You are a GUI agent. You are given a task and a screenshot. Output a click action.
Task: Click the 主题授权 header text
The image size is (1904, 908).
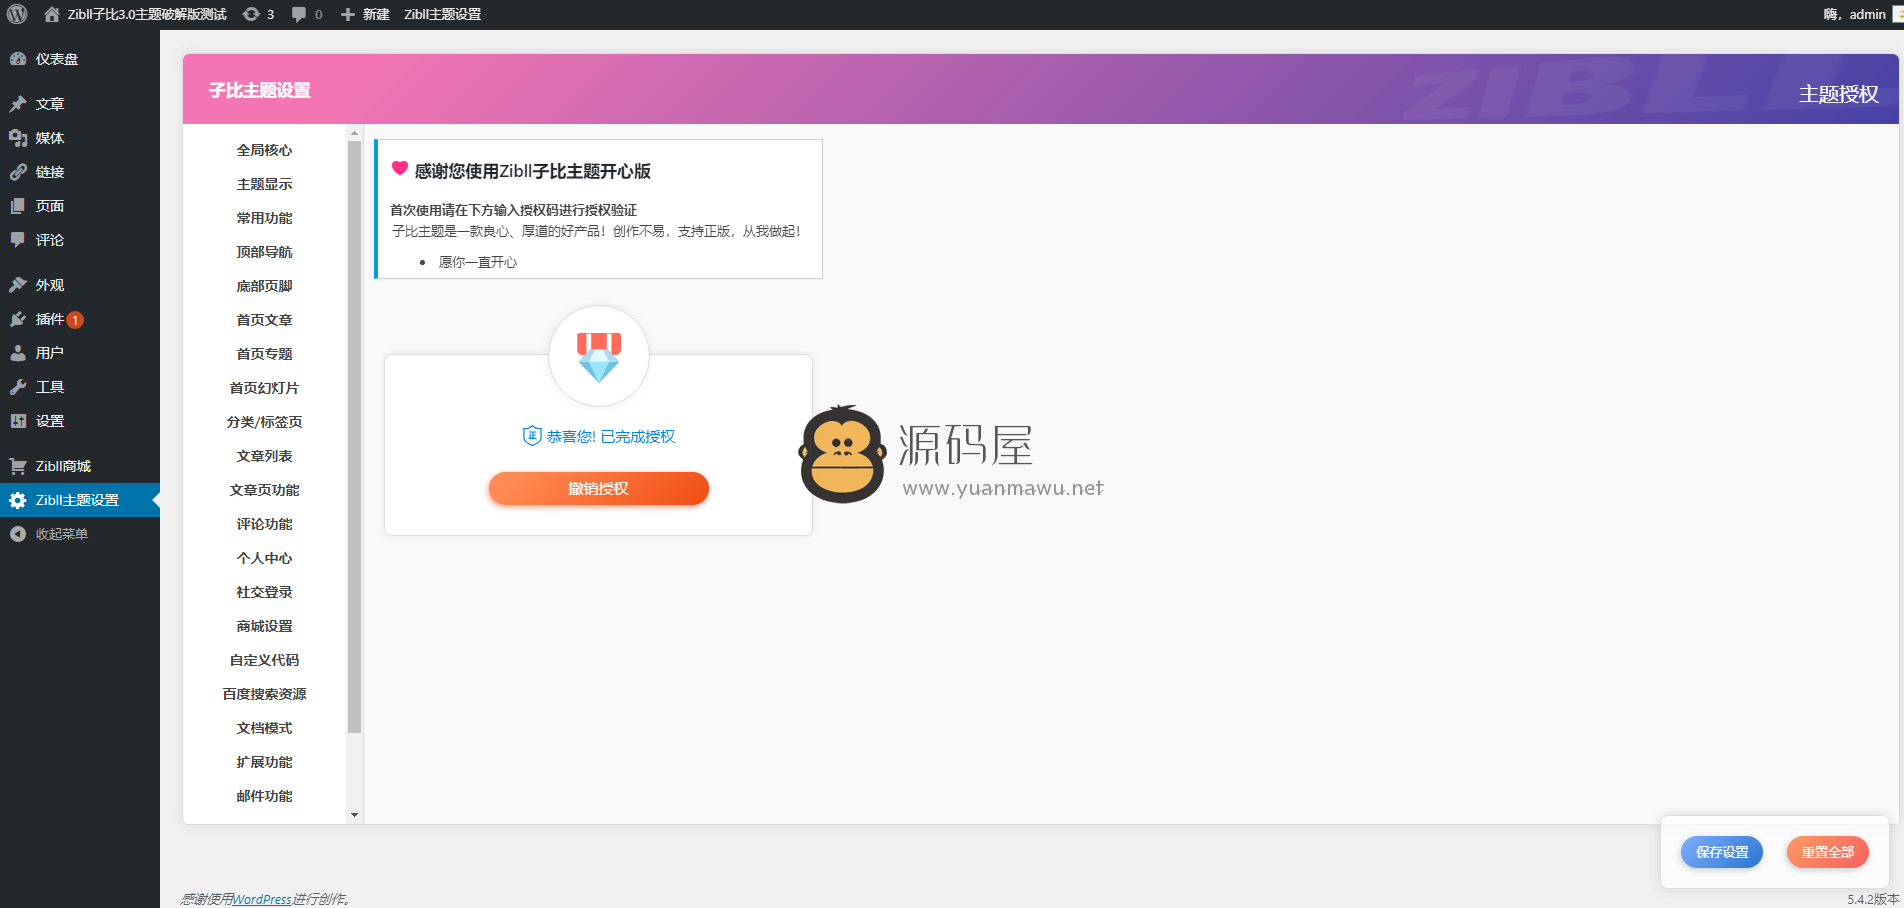[x=1839, y=94]
